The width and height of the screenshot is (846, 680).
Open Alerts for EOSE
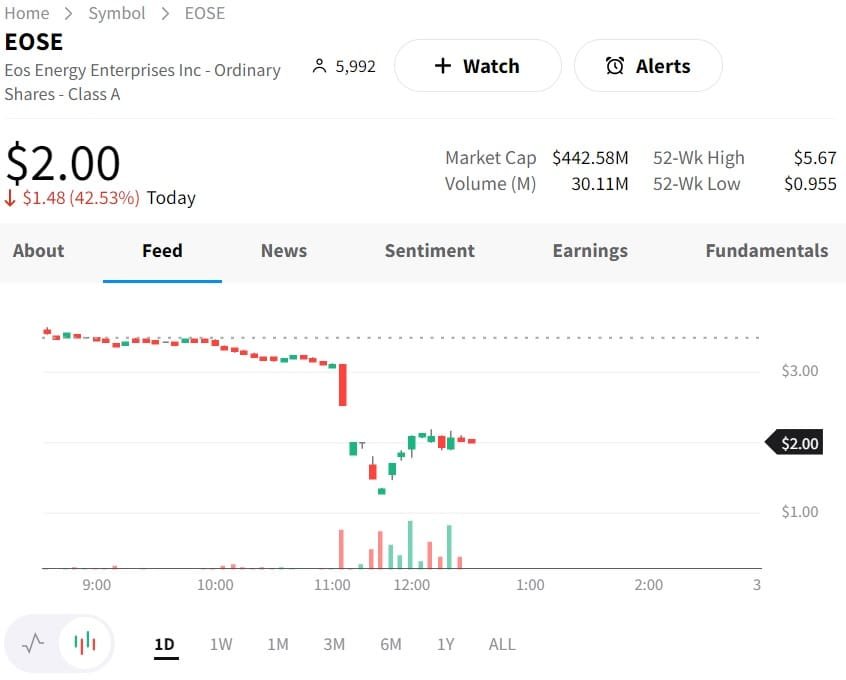point(648,66)
